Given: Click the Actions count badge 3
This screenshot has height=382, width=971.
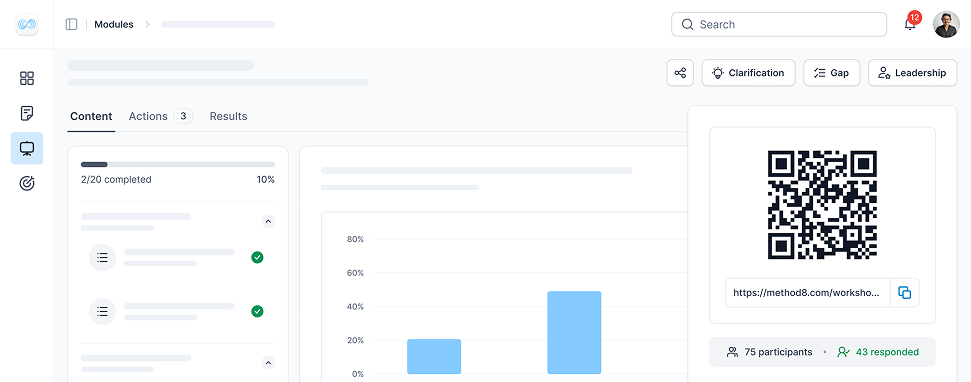Looking at the screenshot, I should [183, 116].
